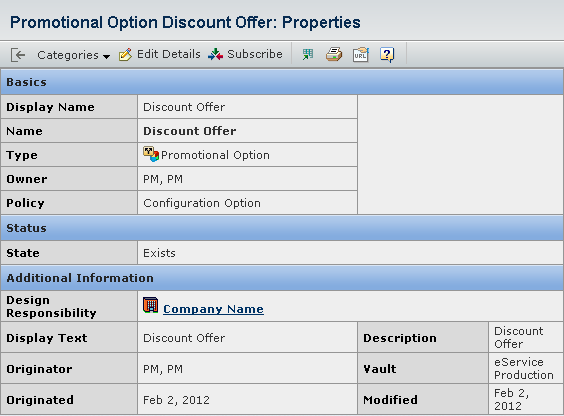Click the Subscribe arrows icon
Image resolution: width=564 pixels, height=416 pixels.
pos(215,55)
